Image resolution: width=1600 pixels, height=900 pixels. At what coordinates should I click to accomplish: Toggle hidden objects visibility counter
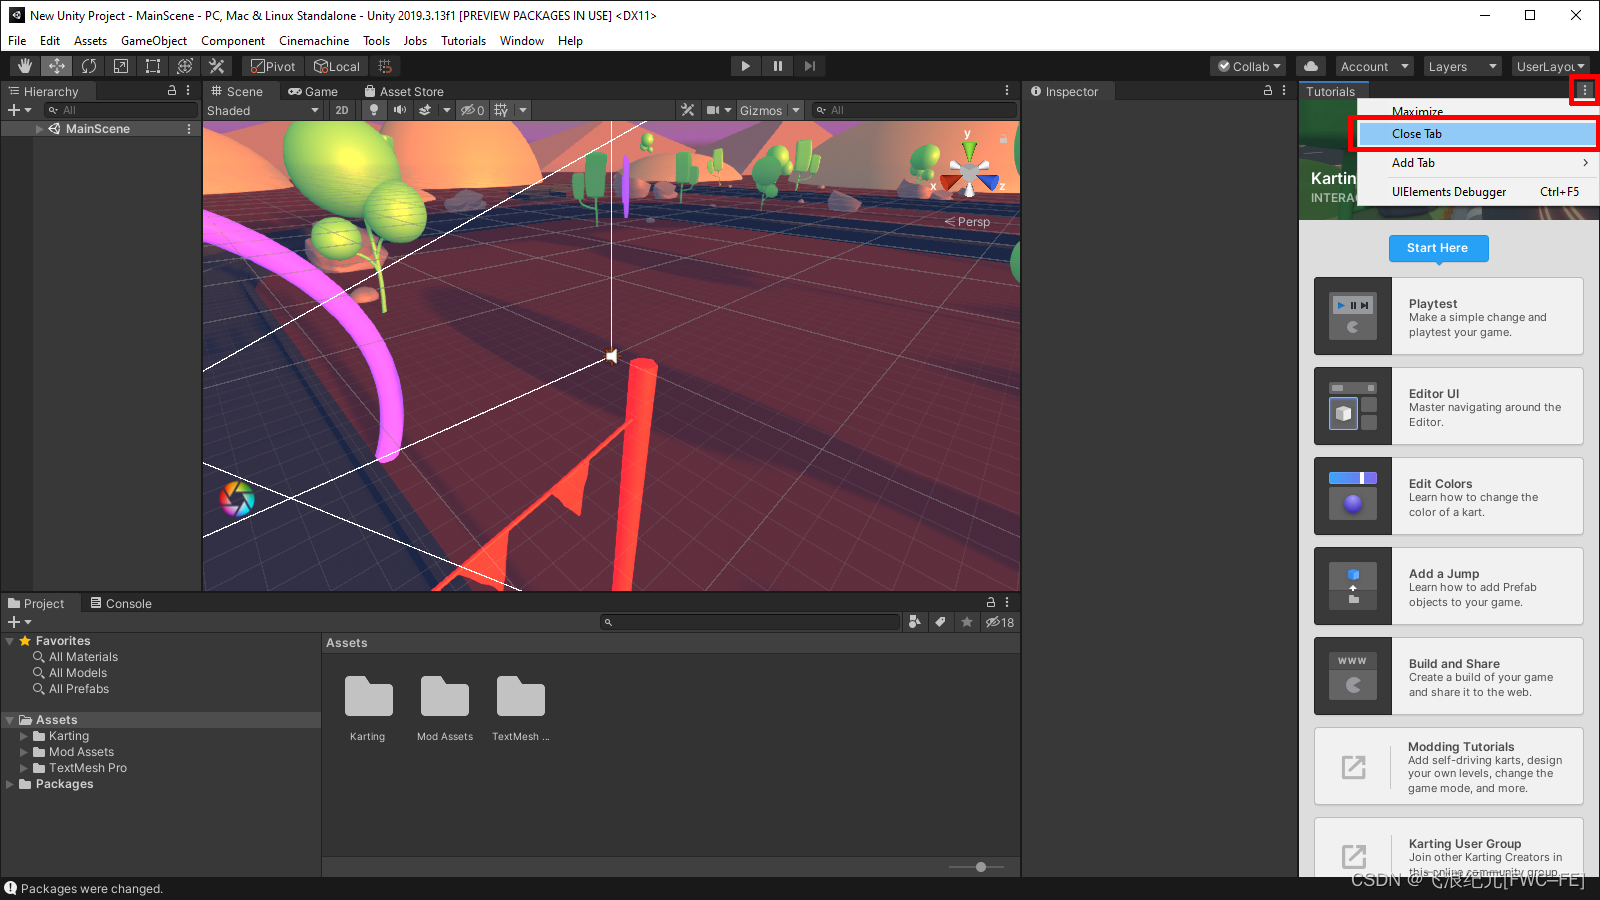[x=473, y=110]
